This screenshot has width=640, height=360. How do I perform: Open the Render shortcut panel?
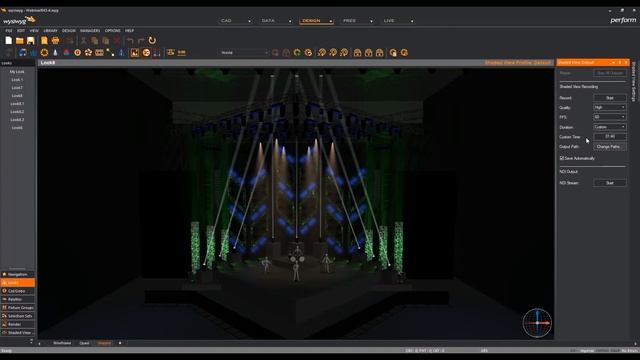point(18,324)
